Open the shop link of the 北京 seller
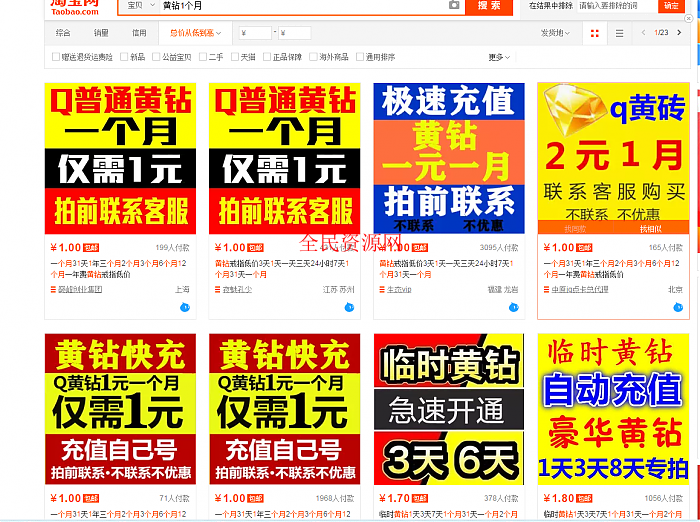 [580, 289]
